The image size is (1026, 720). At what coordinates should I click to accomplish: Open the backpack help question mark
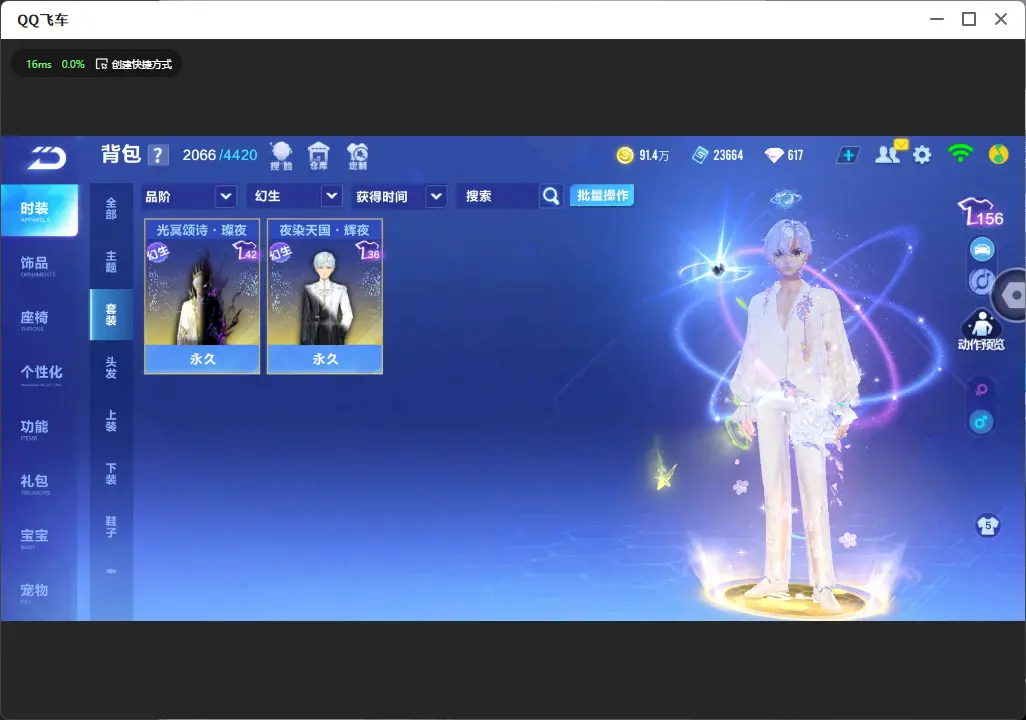[158, 155]
